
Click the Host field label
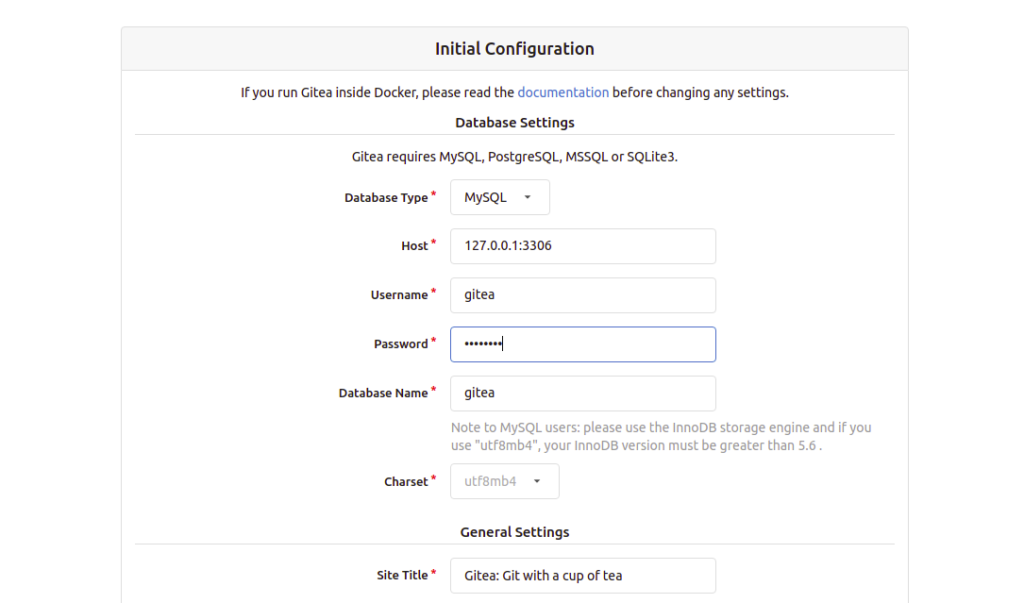coord(415,246)
